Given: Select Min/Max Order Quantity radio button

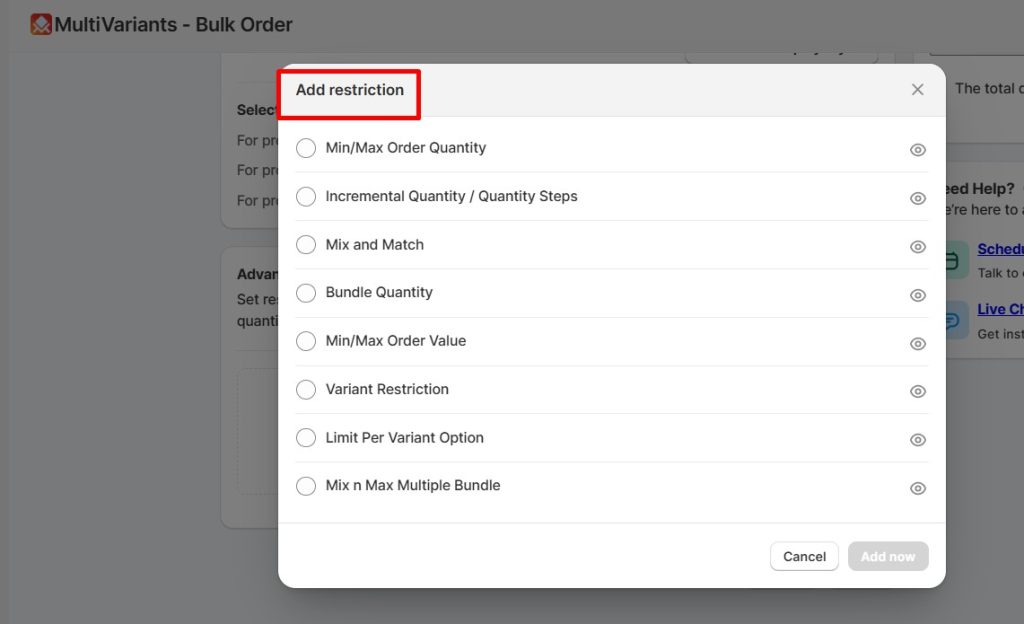Looking at the screenshot, I should 306,148.
